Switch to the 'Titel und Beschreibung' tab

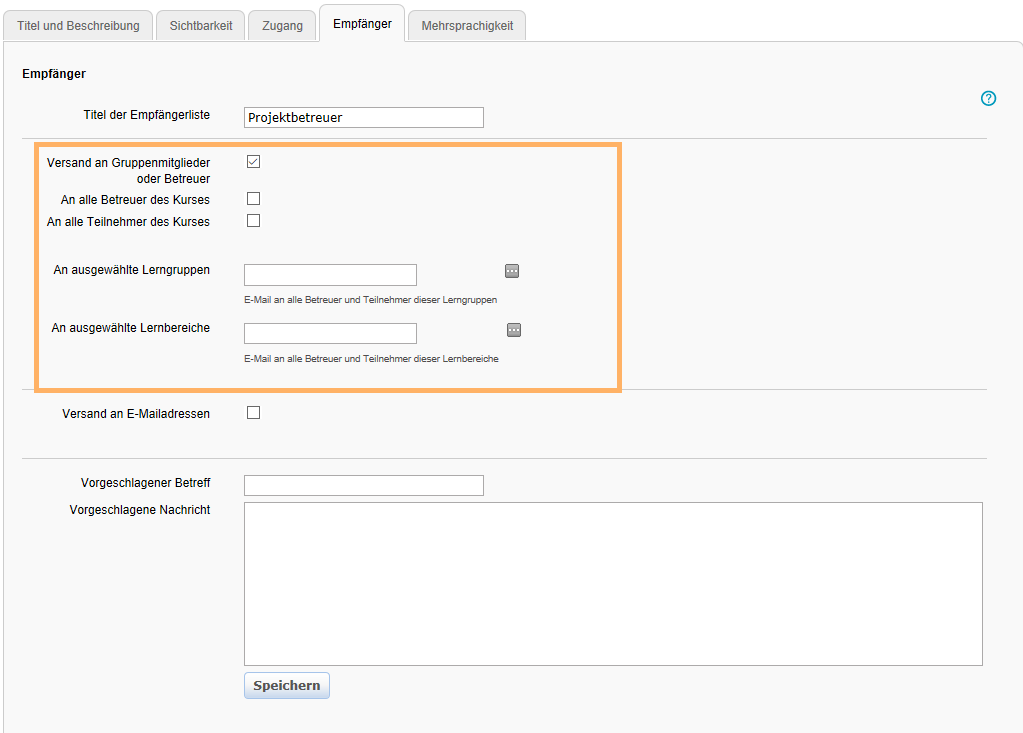(78, 26)
